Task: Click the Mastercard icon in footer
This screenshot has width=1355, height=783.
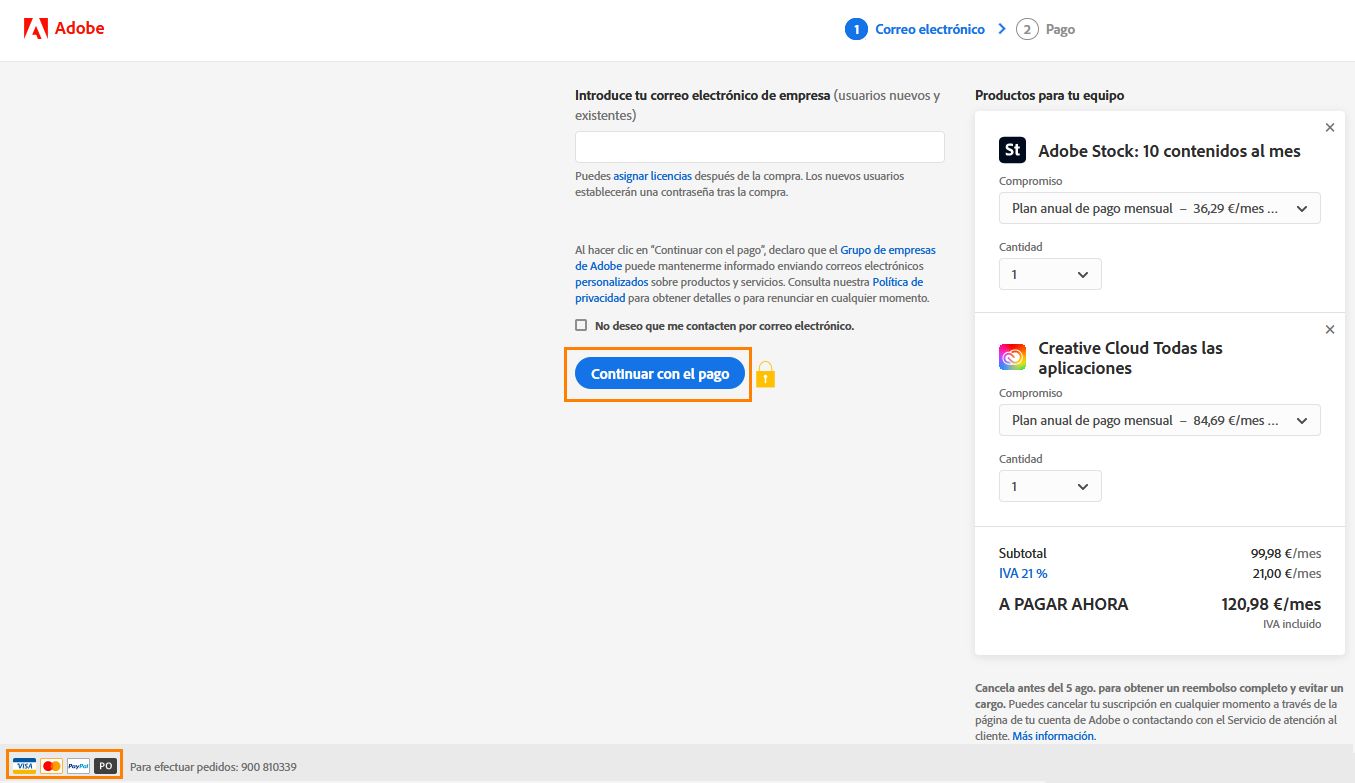Action: [52, 766]
